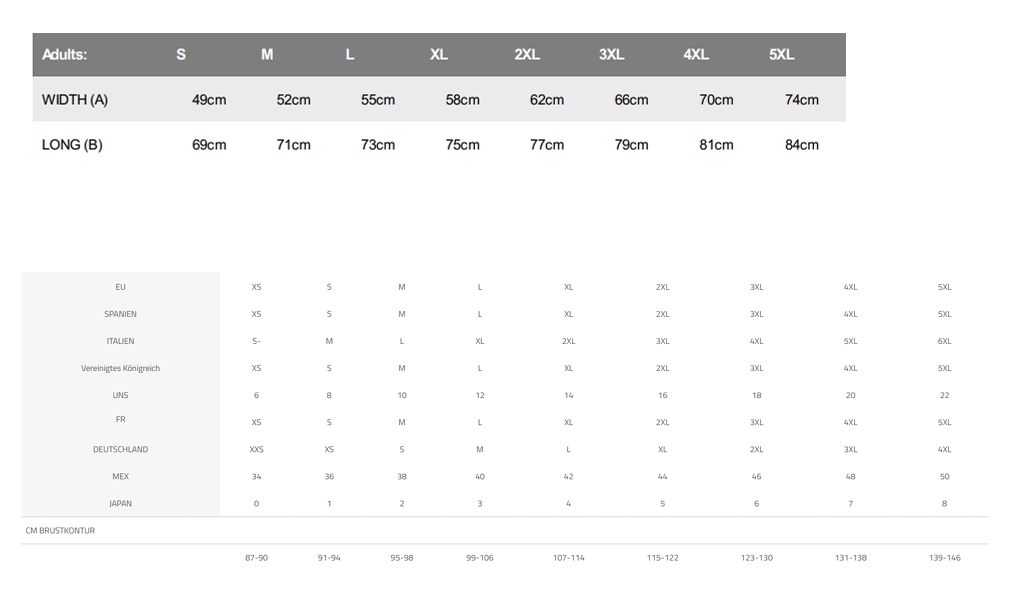Select size 50 in the MEX row
1027x608 pixels.
tap(944, 476)
